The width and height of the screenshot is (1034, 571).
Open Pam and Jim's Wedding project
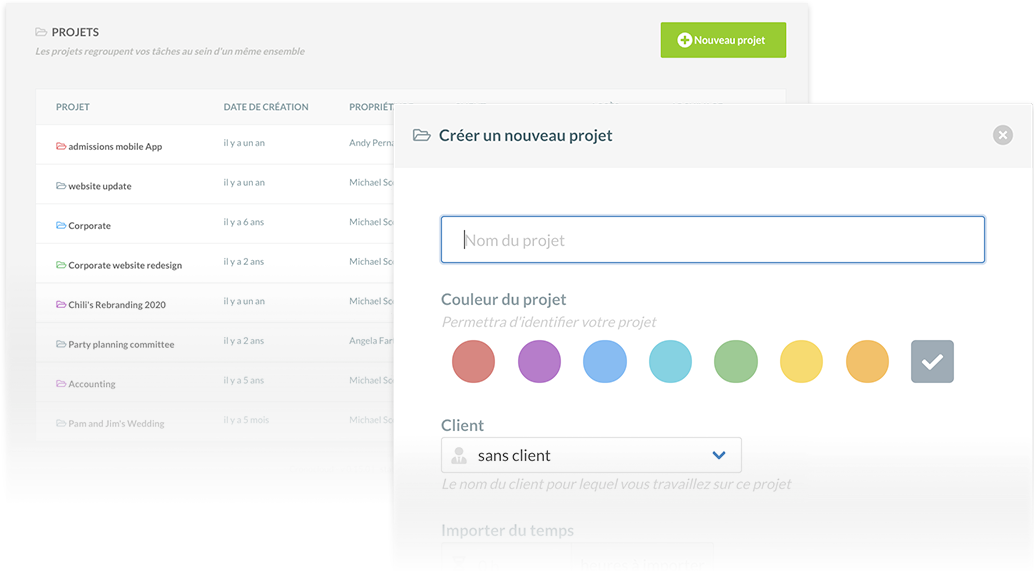(x=116, y=423)
